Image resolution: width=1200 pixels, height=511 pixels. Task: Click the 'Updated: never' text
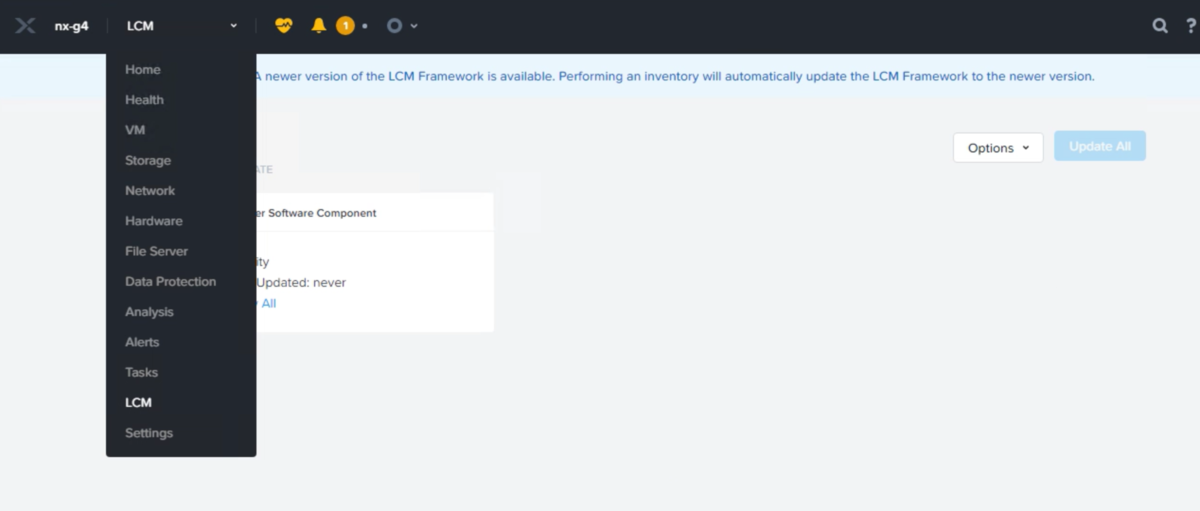tap(301, 283)
